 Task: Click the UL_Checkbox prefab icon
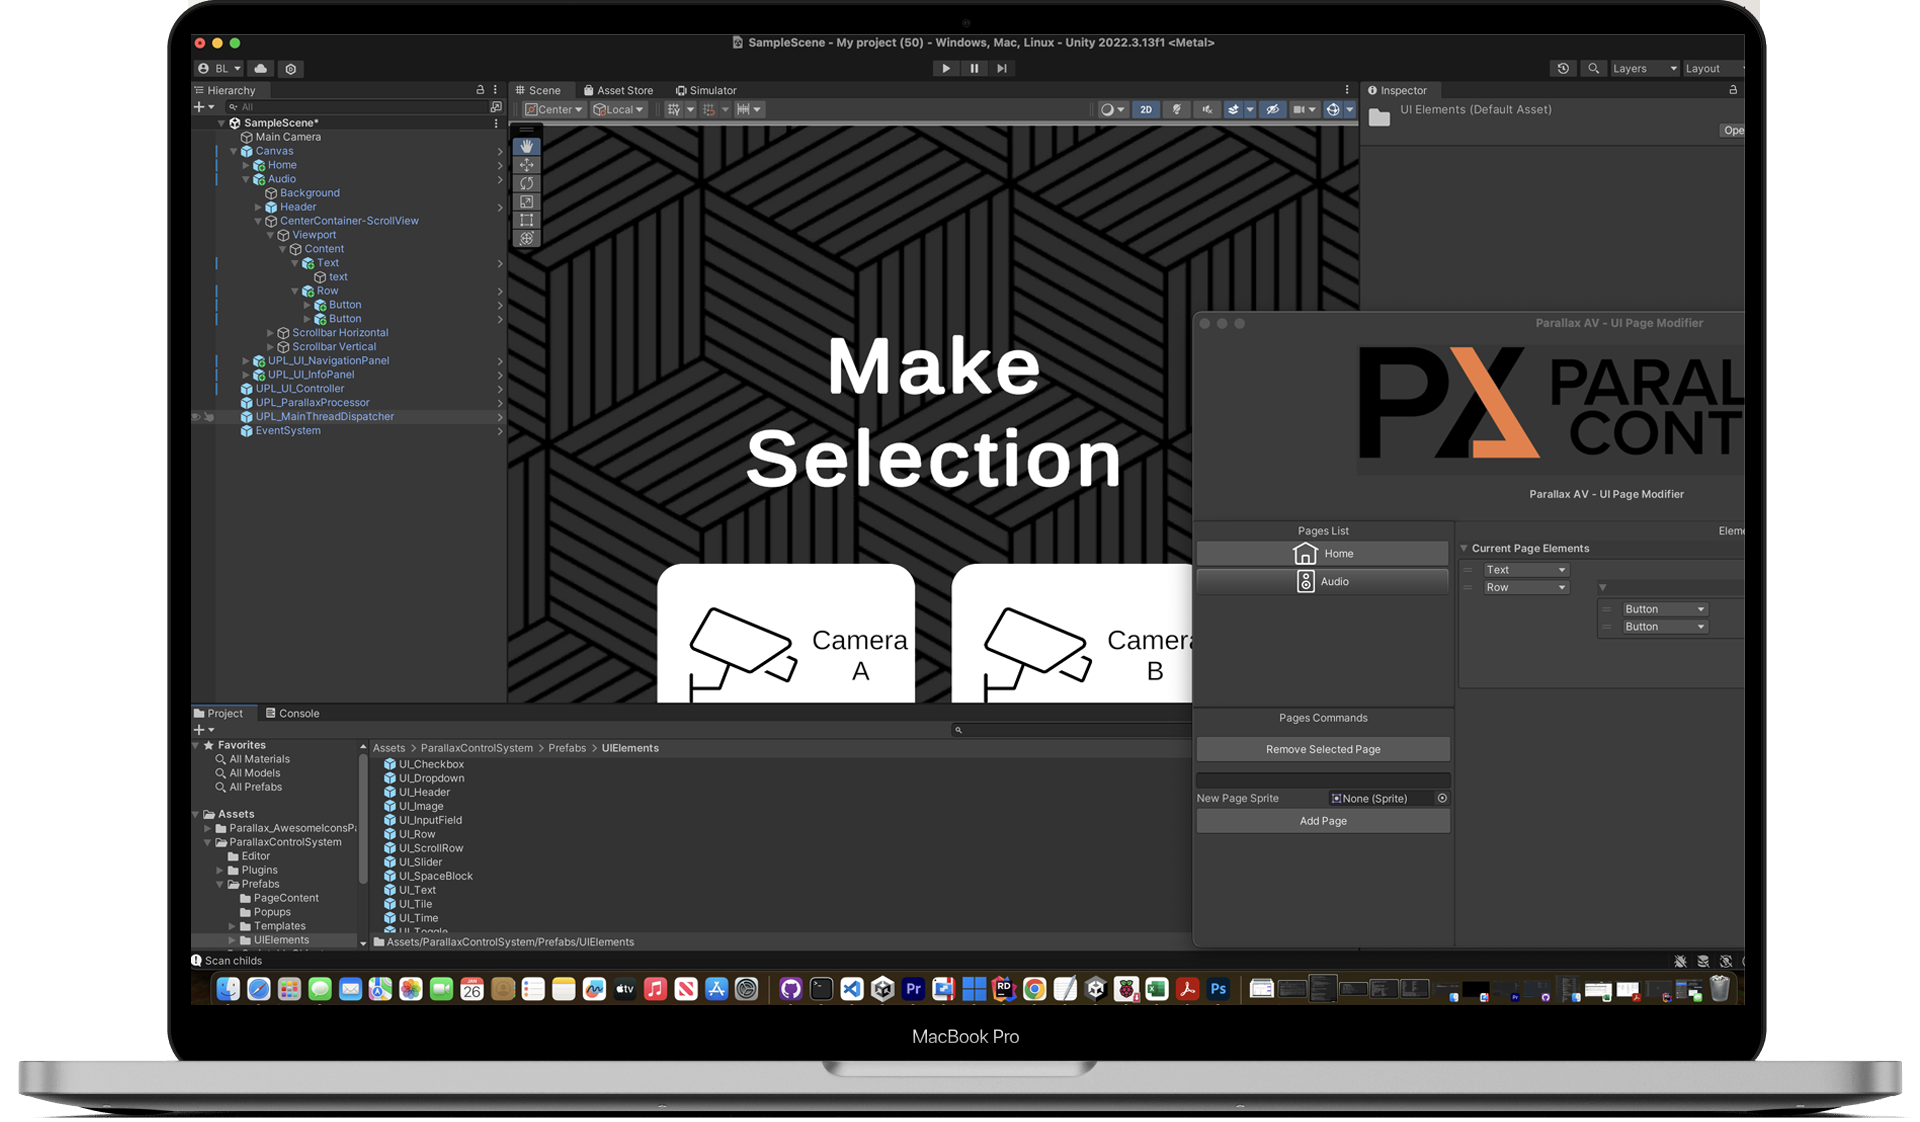[390, 763]
